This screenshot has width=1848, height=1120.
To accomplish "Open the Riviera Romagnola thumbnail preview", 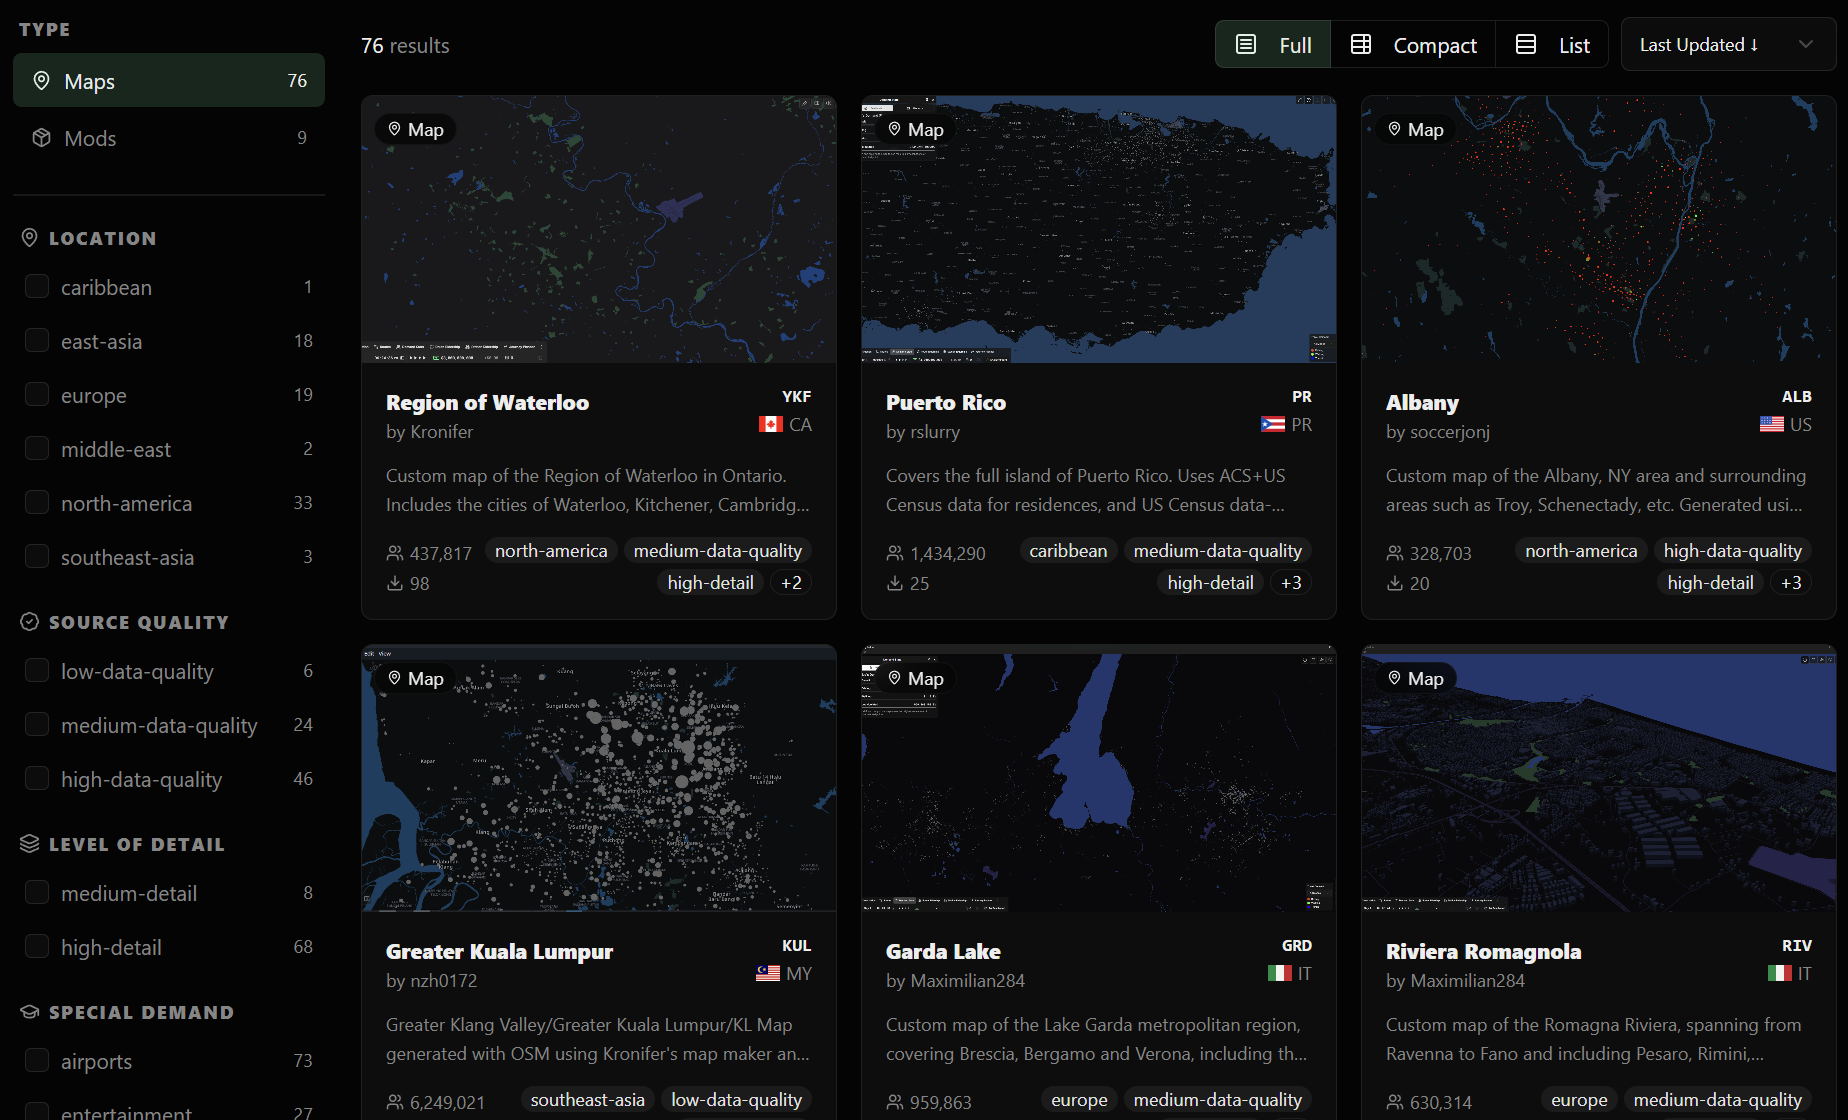I will click(1597, 779).
